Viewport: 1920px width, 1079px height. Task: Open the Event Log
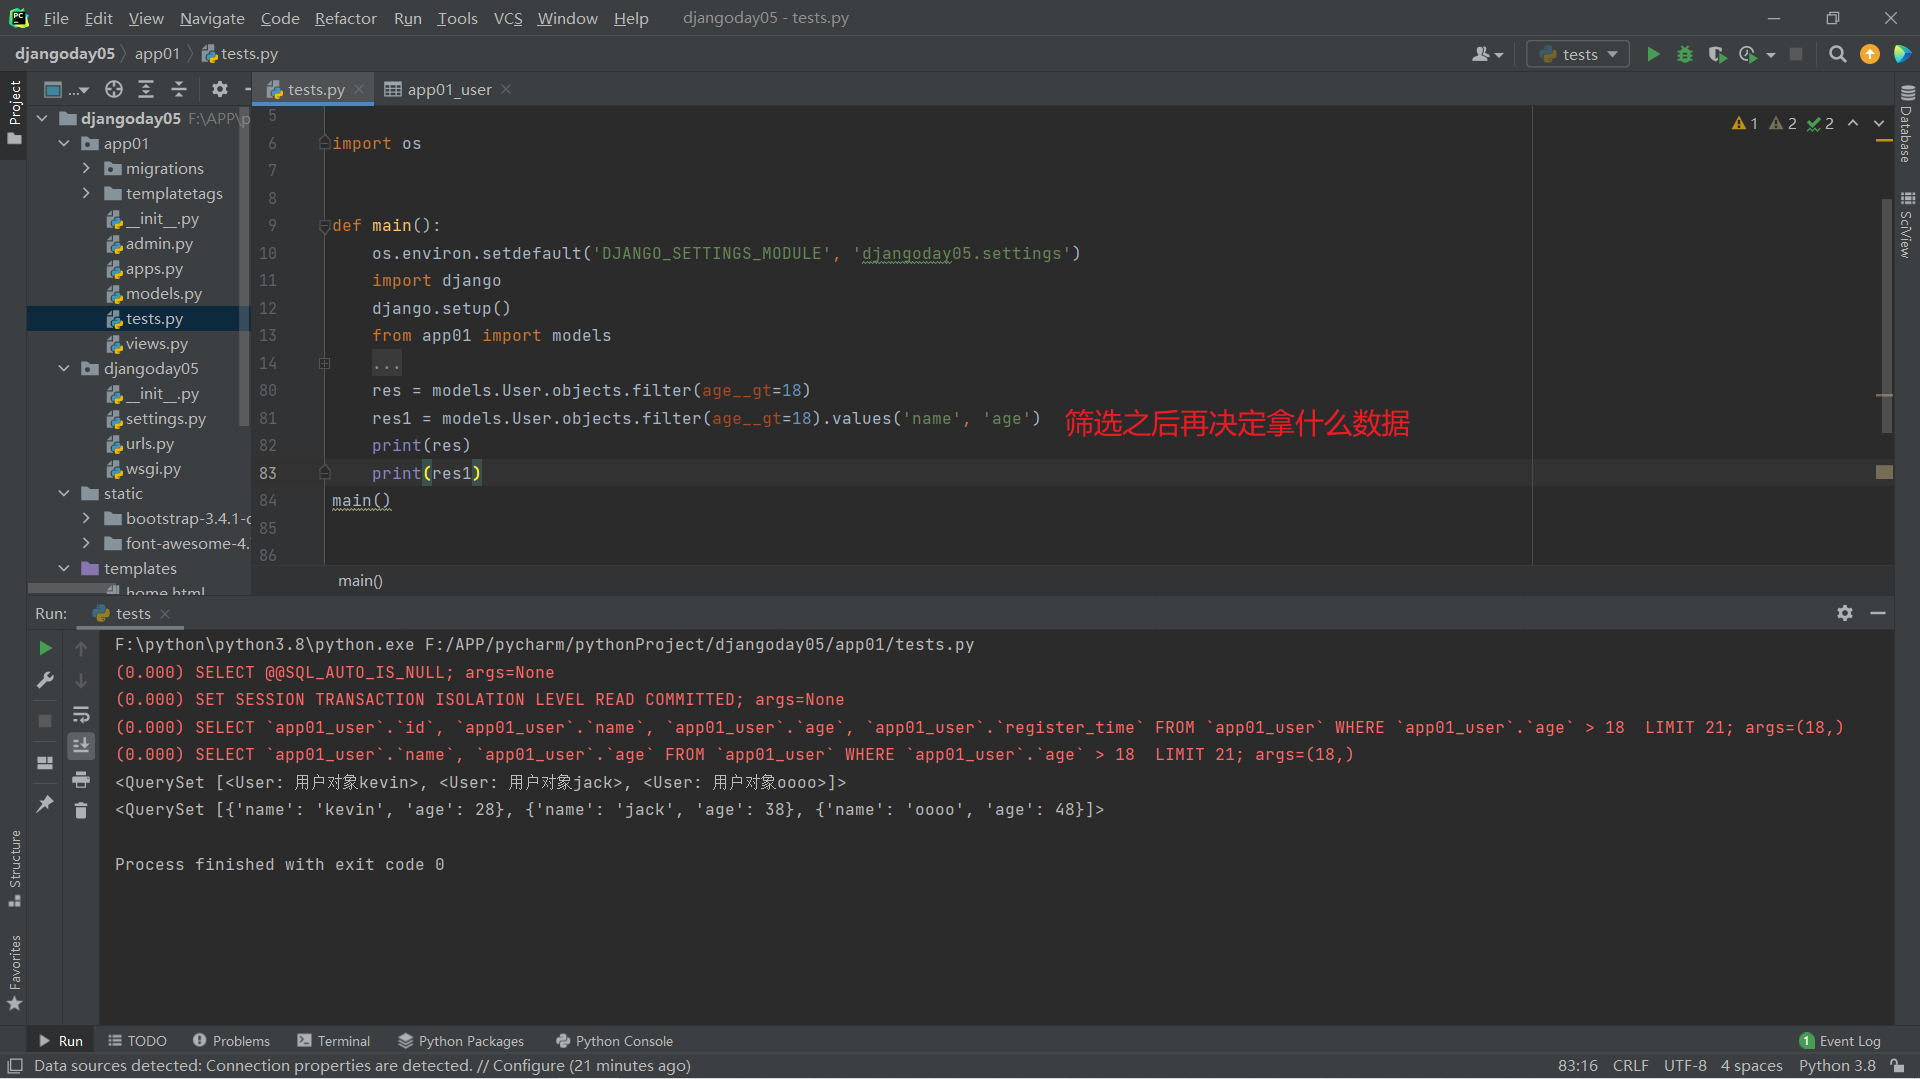[x=1840, y=1041]
